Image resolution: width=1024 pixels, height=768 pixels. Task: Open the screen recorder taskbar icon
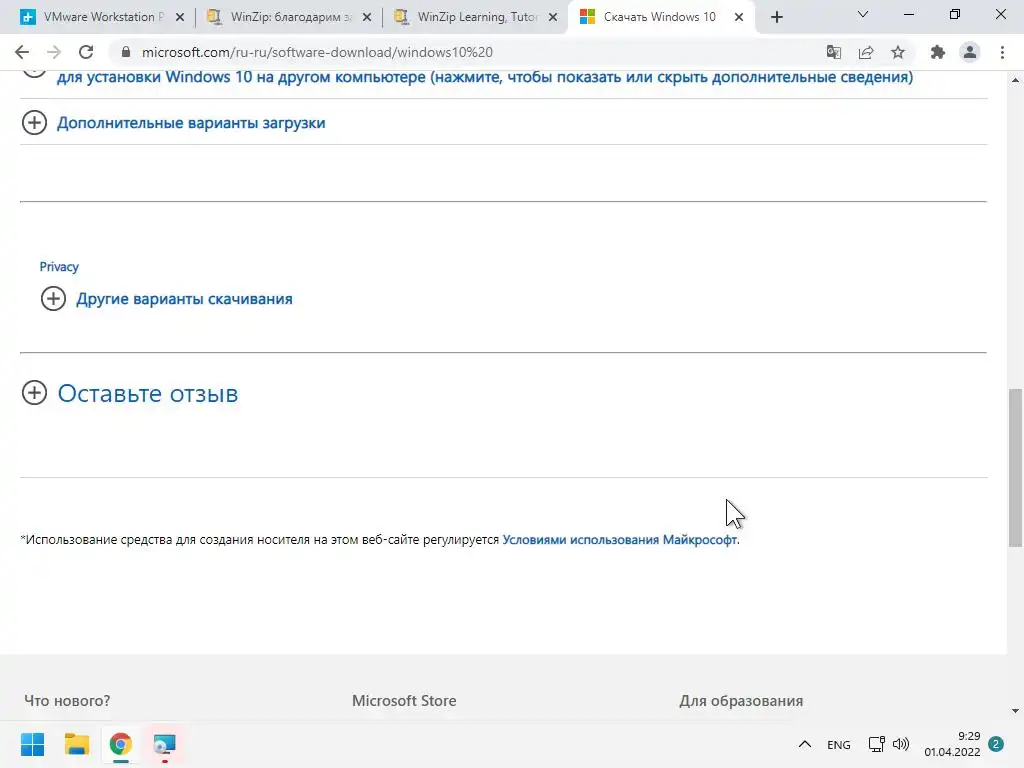tap(165, 744)
